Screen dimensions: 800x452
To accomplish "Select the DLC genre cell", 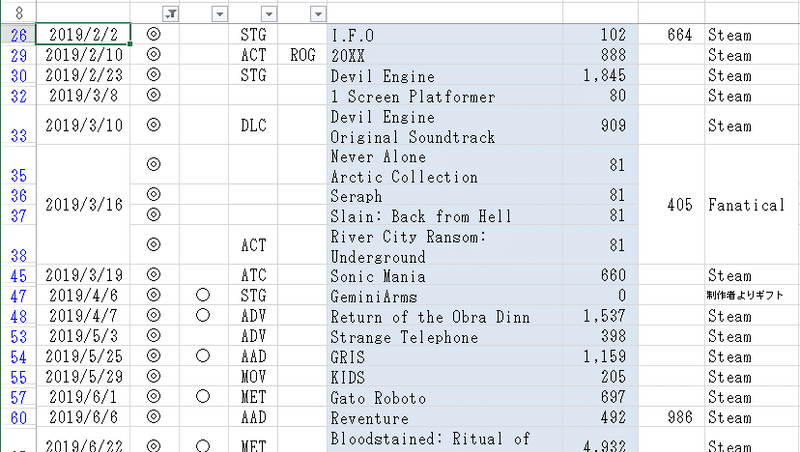I will click(x=254, y=125).
